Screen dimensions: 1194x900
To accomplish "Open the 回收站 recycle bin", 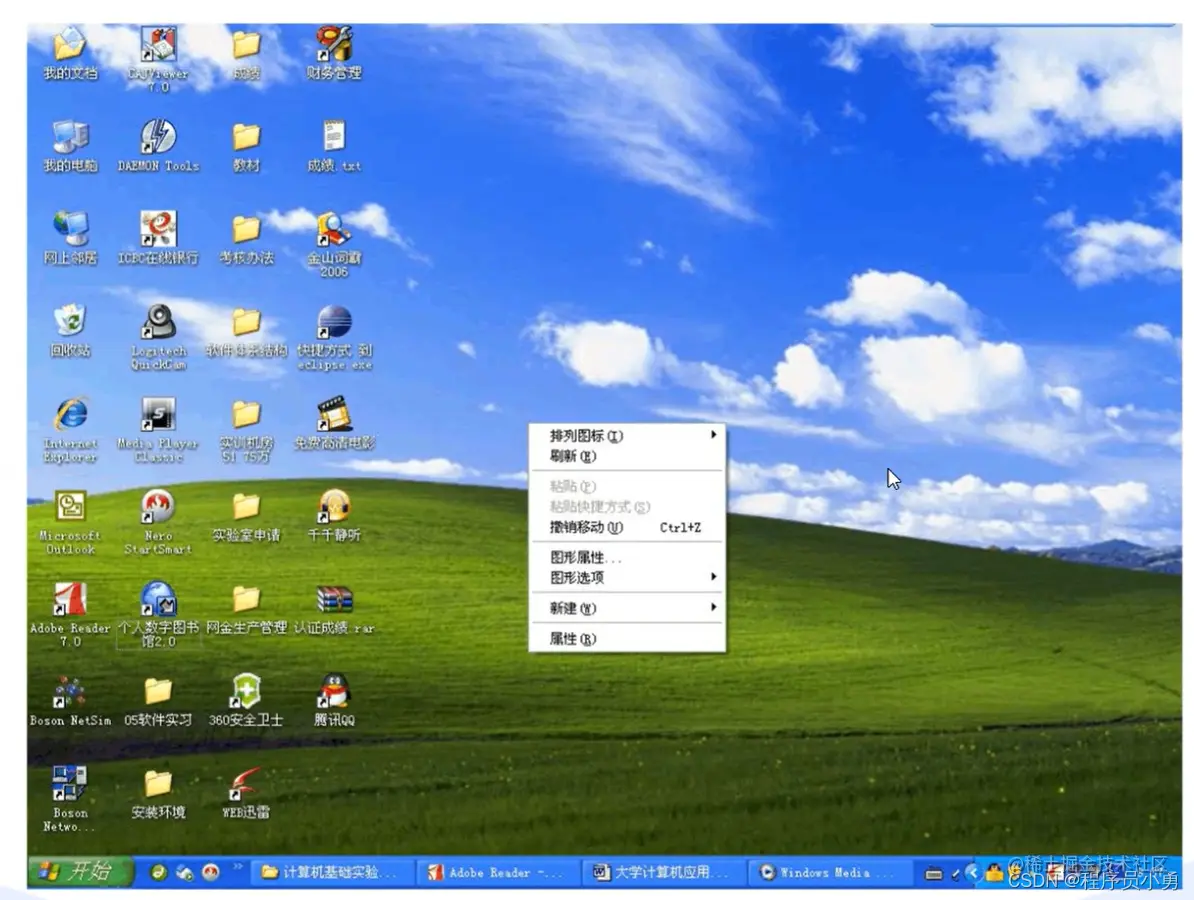I will (x=70, y=331).
